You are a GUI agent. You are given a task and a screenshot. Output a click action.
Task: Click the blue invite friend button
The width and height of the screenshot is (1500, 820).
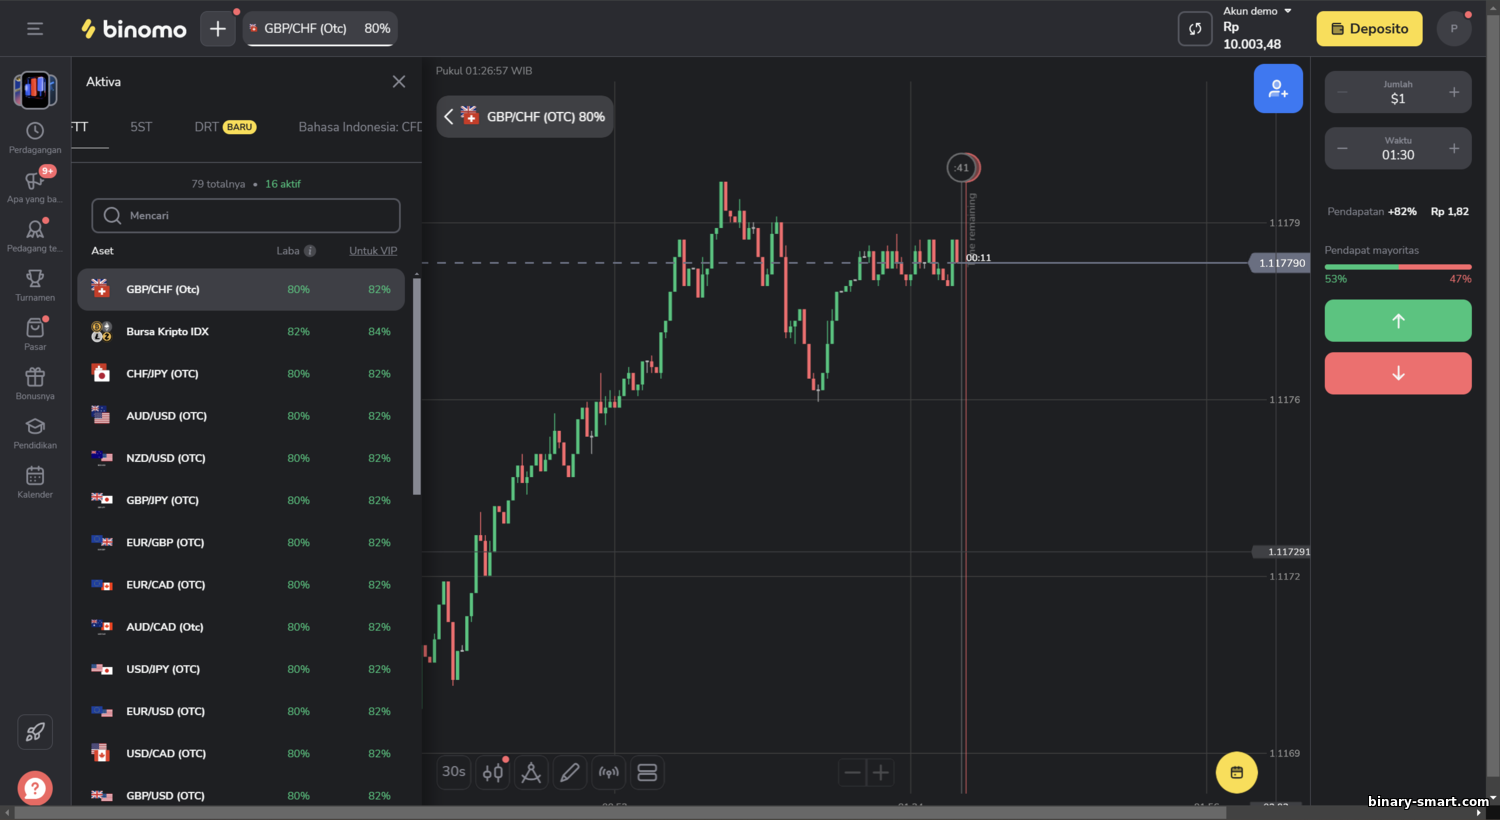[x=1278, y=89]
